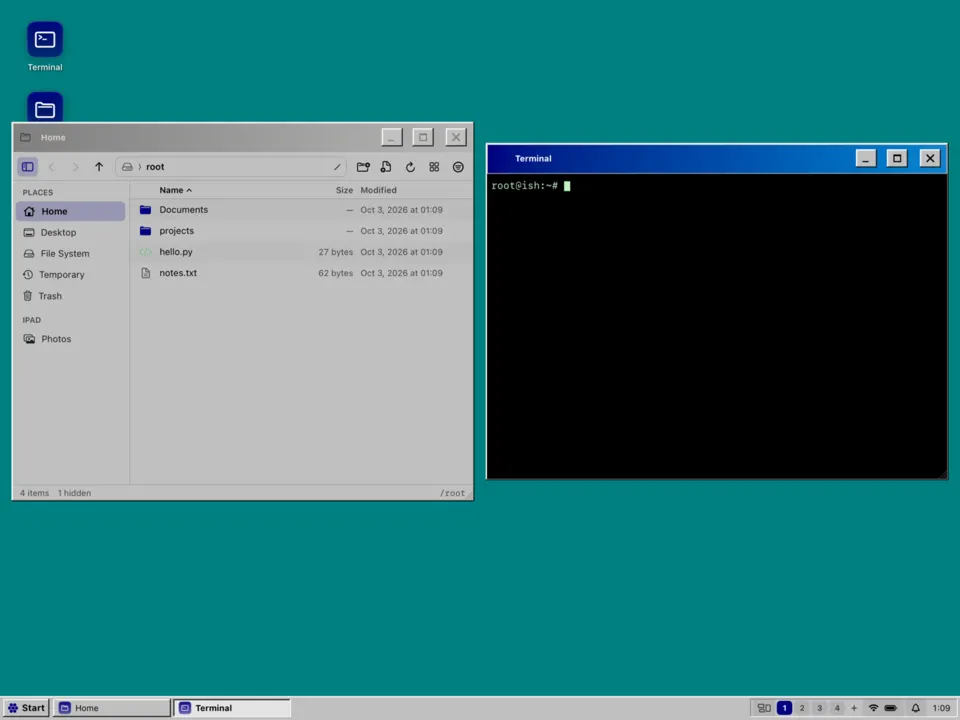Focus the Terminal command prompt area
This screenshot has width=960, height=720.
tap(716, 326)
